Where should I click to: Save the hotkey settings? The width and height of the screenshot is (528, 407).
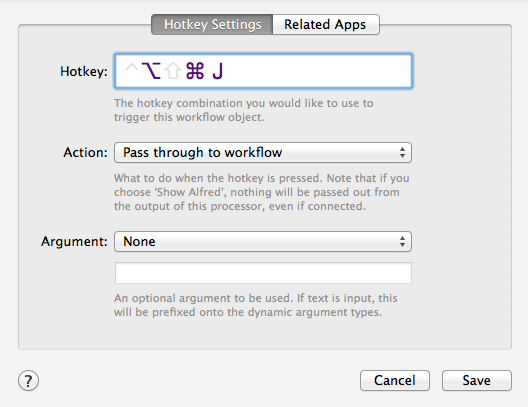click(x=477, y=381)
